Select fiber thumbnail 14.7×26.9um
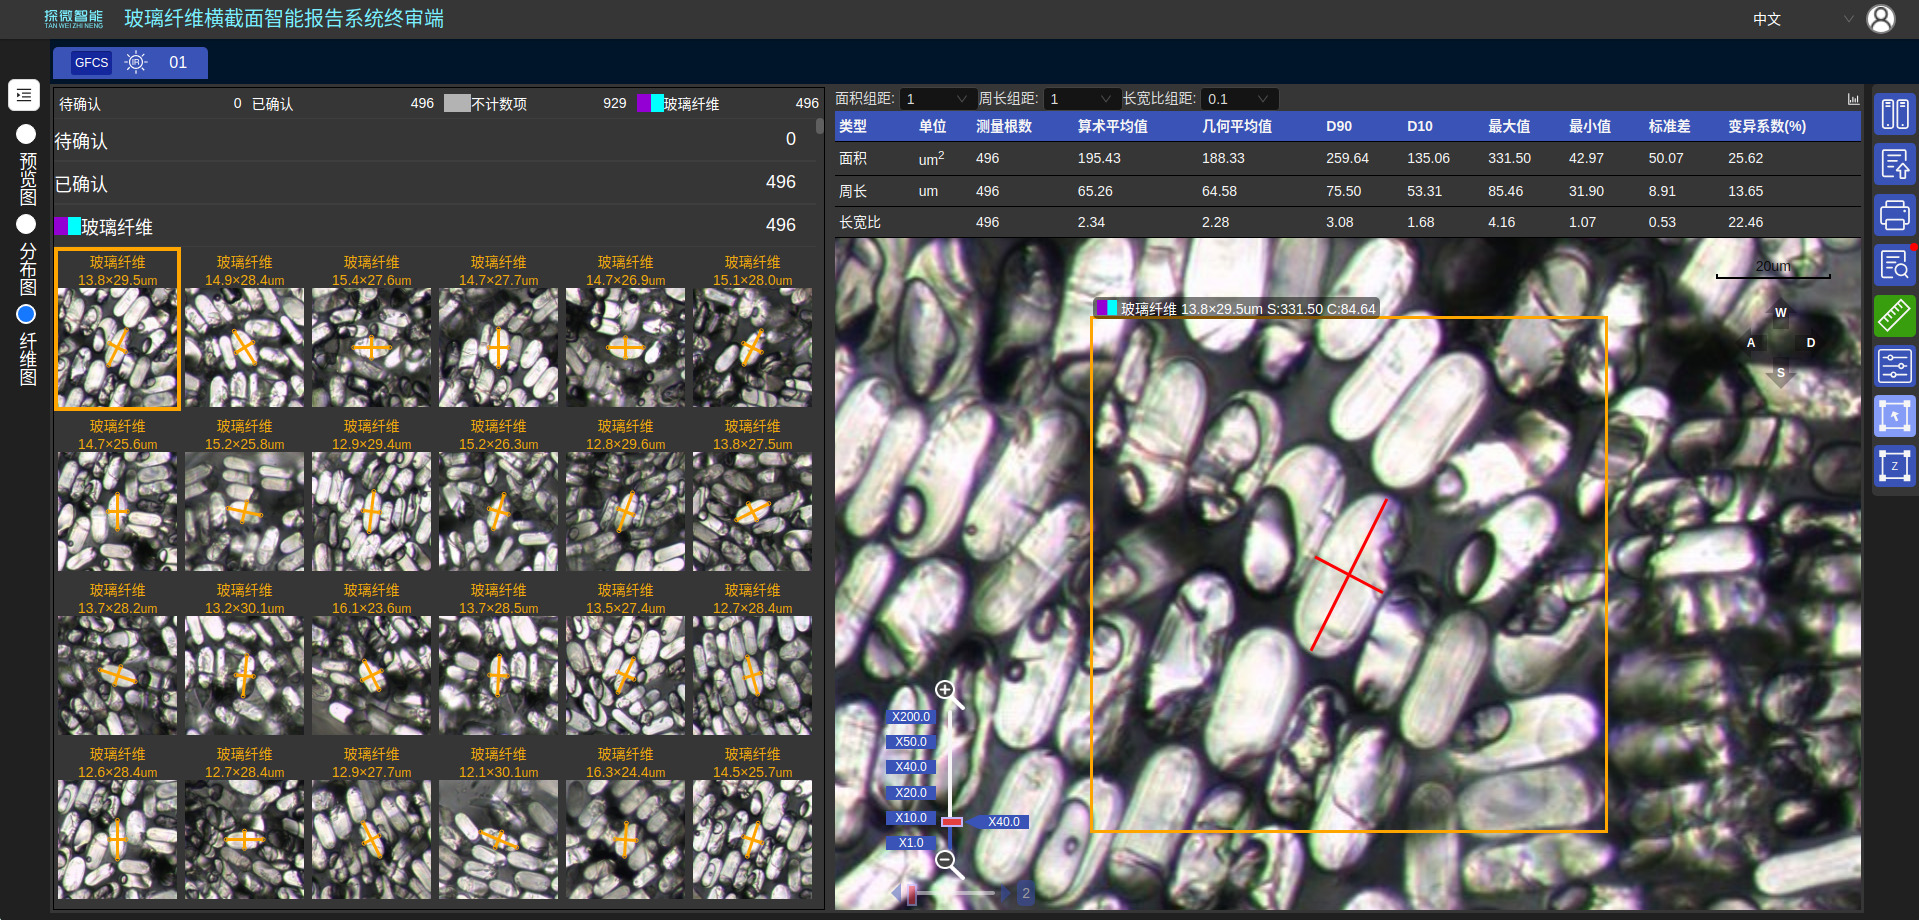The height and width of the screenshot is (920, 1919). pos(625,329)
